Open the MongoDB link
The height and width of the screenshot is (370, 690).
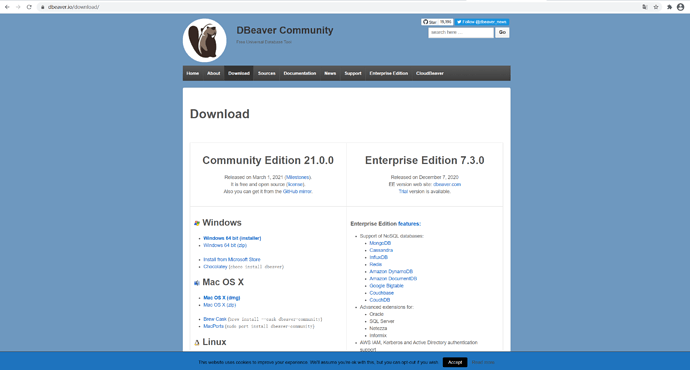pyautogui.click(x=380, y=243)
